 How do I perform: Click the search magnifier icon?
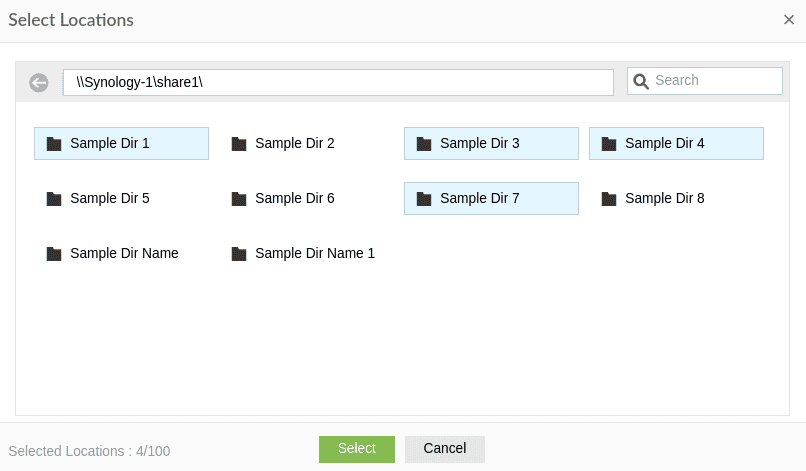[642, 81]
